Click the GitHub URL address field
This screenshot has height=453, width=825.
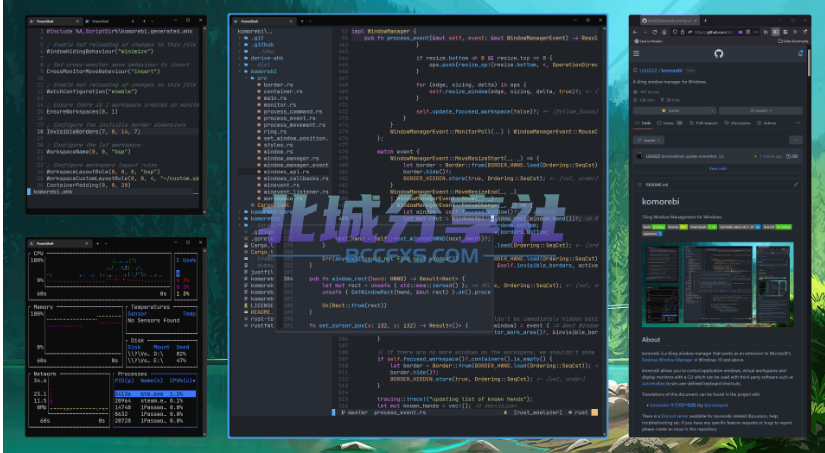(714, 32)
